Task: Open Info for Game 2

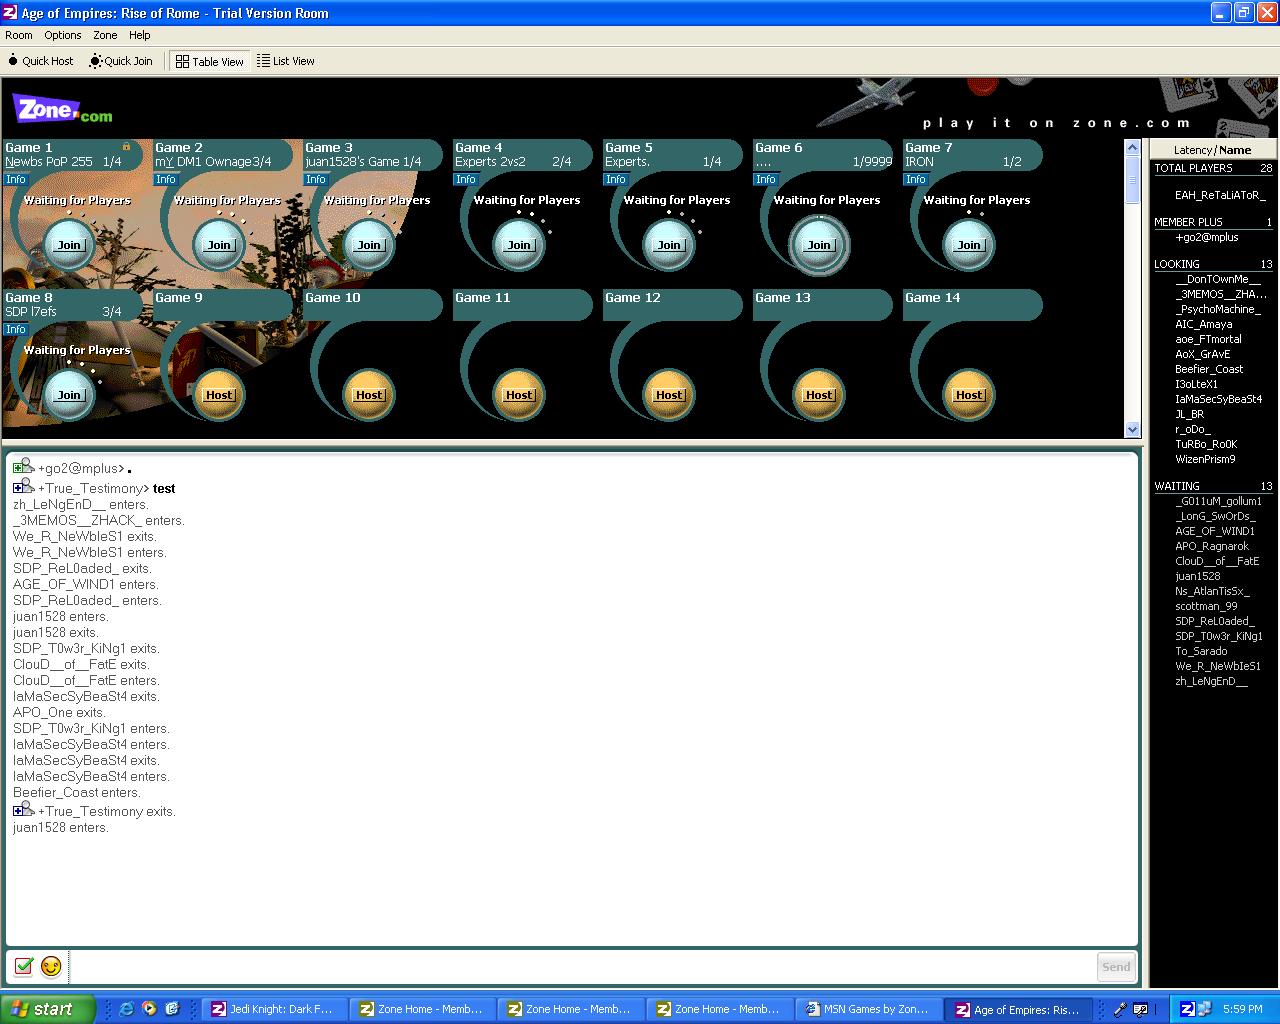Action: click(166, 180)
